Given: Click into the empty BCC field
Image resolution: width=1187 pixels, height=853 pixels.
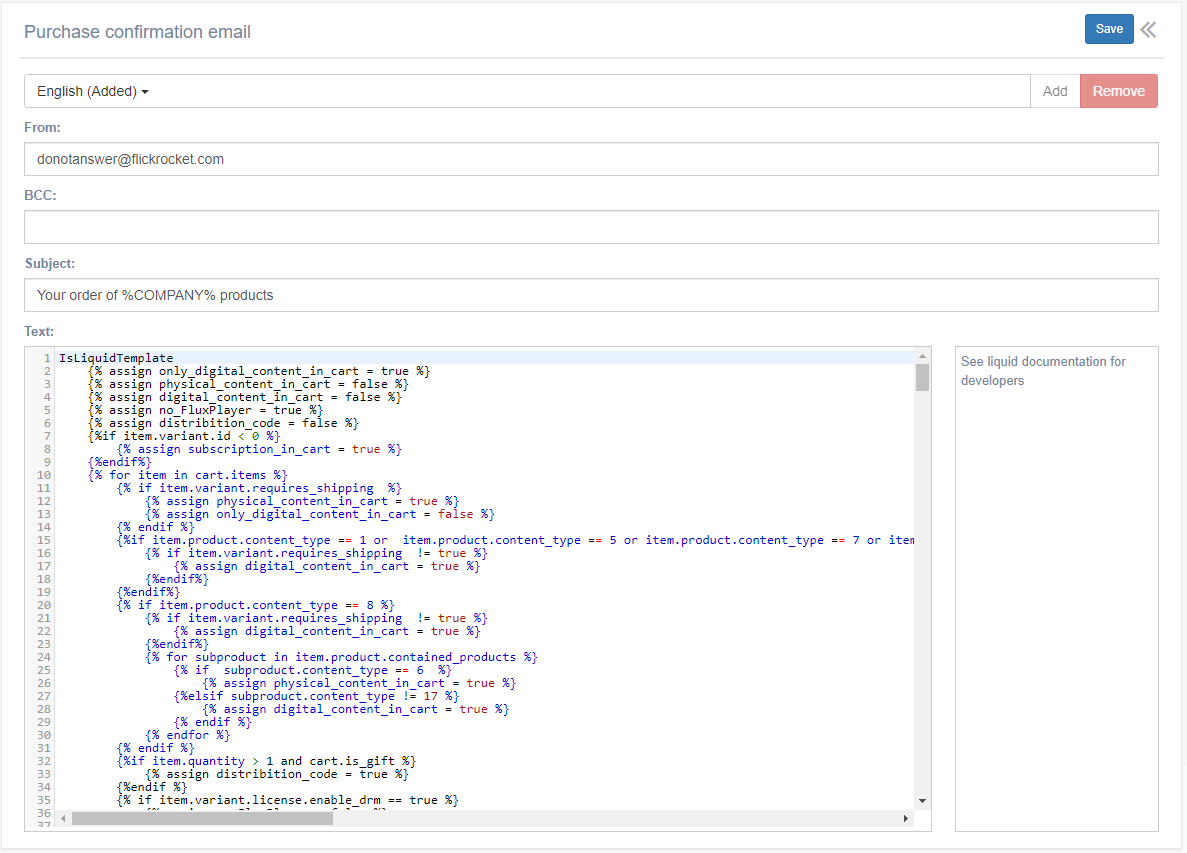Looking at the screenshot, I should point(591,227).
